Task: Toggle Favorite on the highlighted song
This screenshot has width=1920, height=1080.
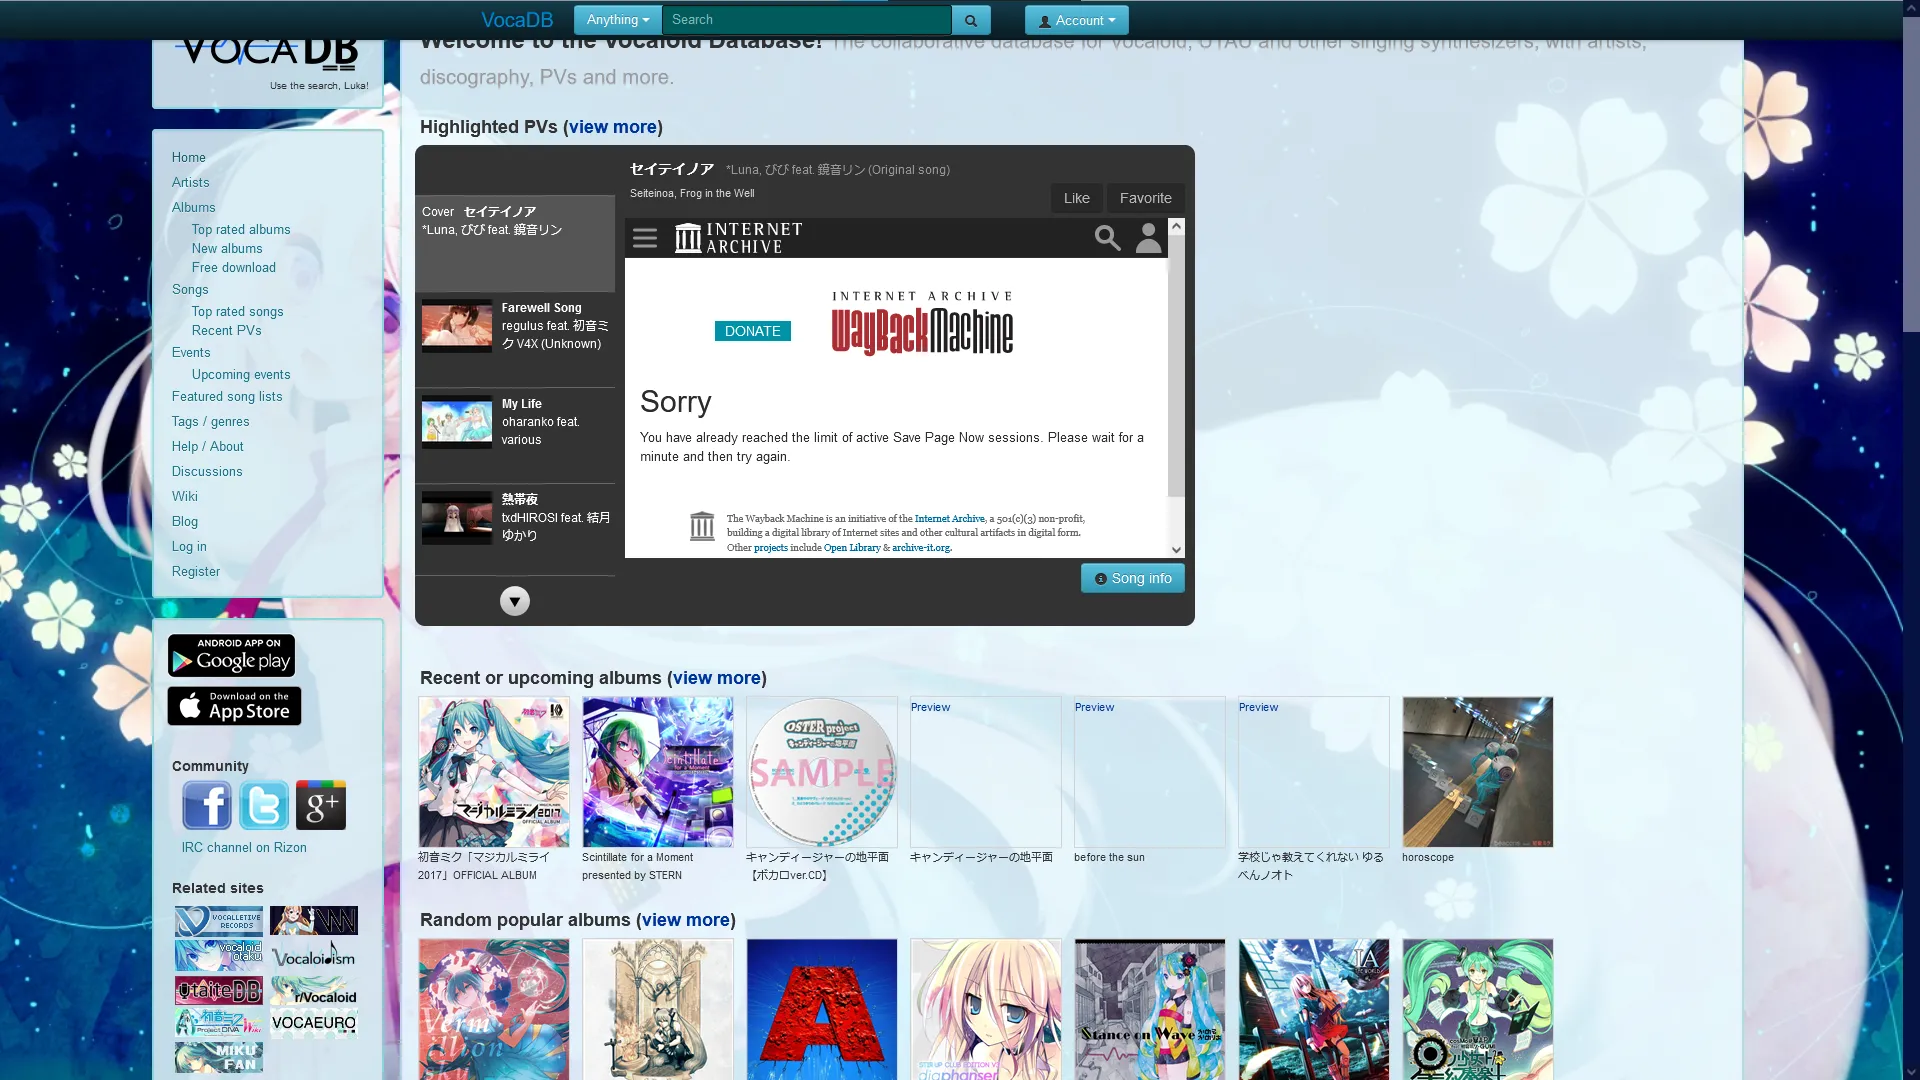Action: tap(1145, 198)
